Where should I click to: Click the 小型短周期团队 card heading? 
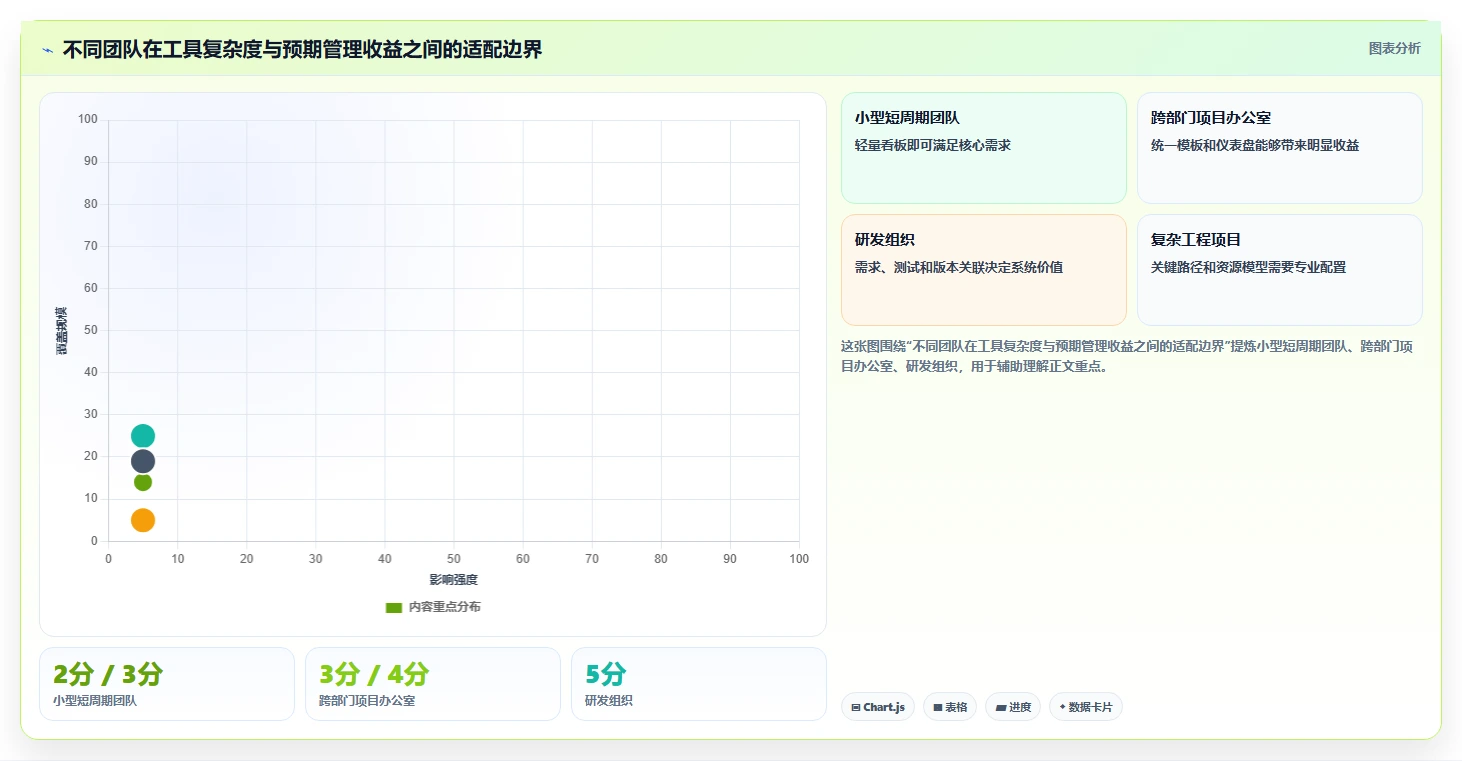[x=907, y=118]
